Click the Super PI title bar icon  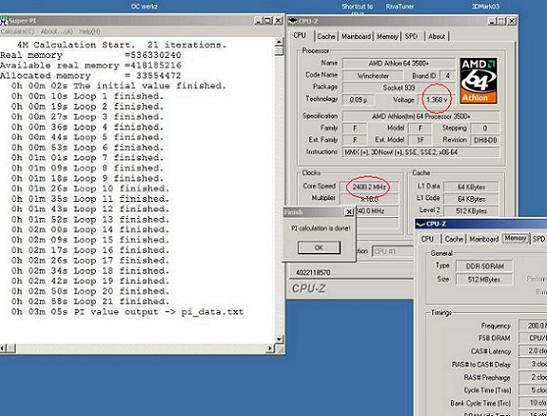[x=3, y=21]
